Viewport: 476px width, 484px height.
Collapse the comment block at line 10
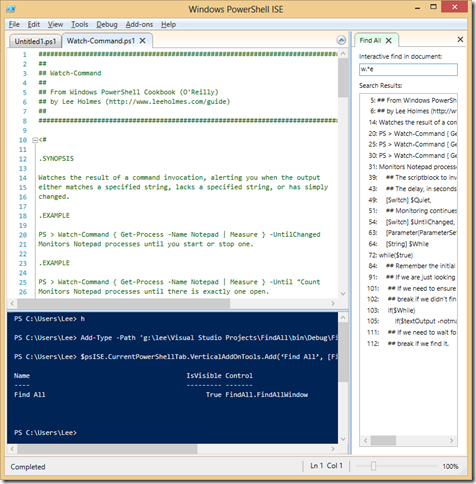click(x=35, y=140)
